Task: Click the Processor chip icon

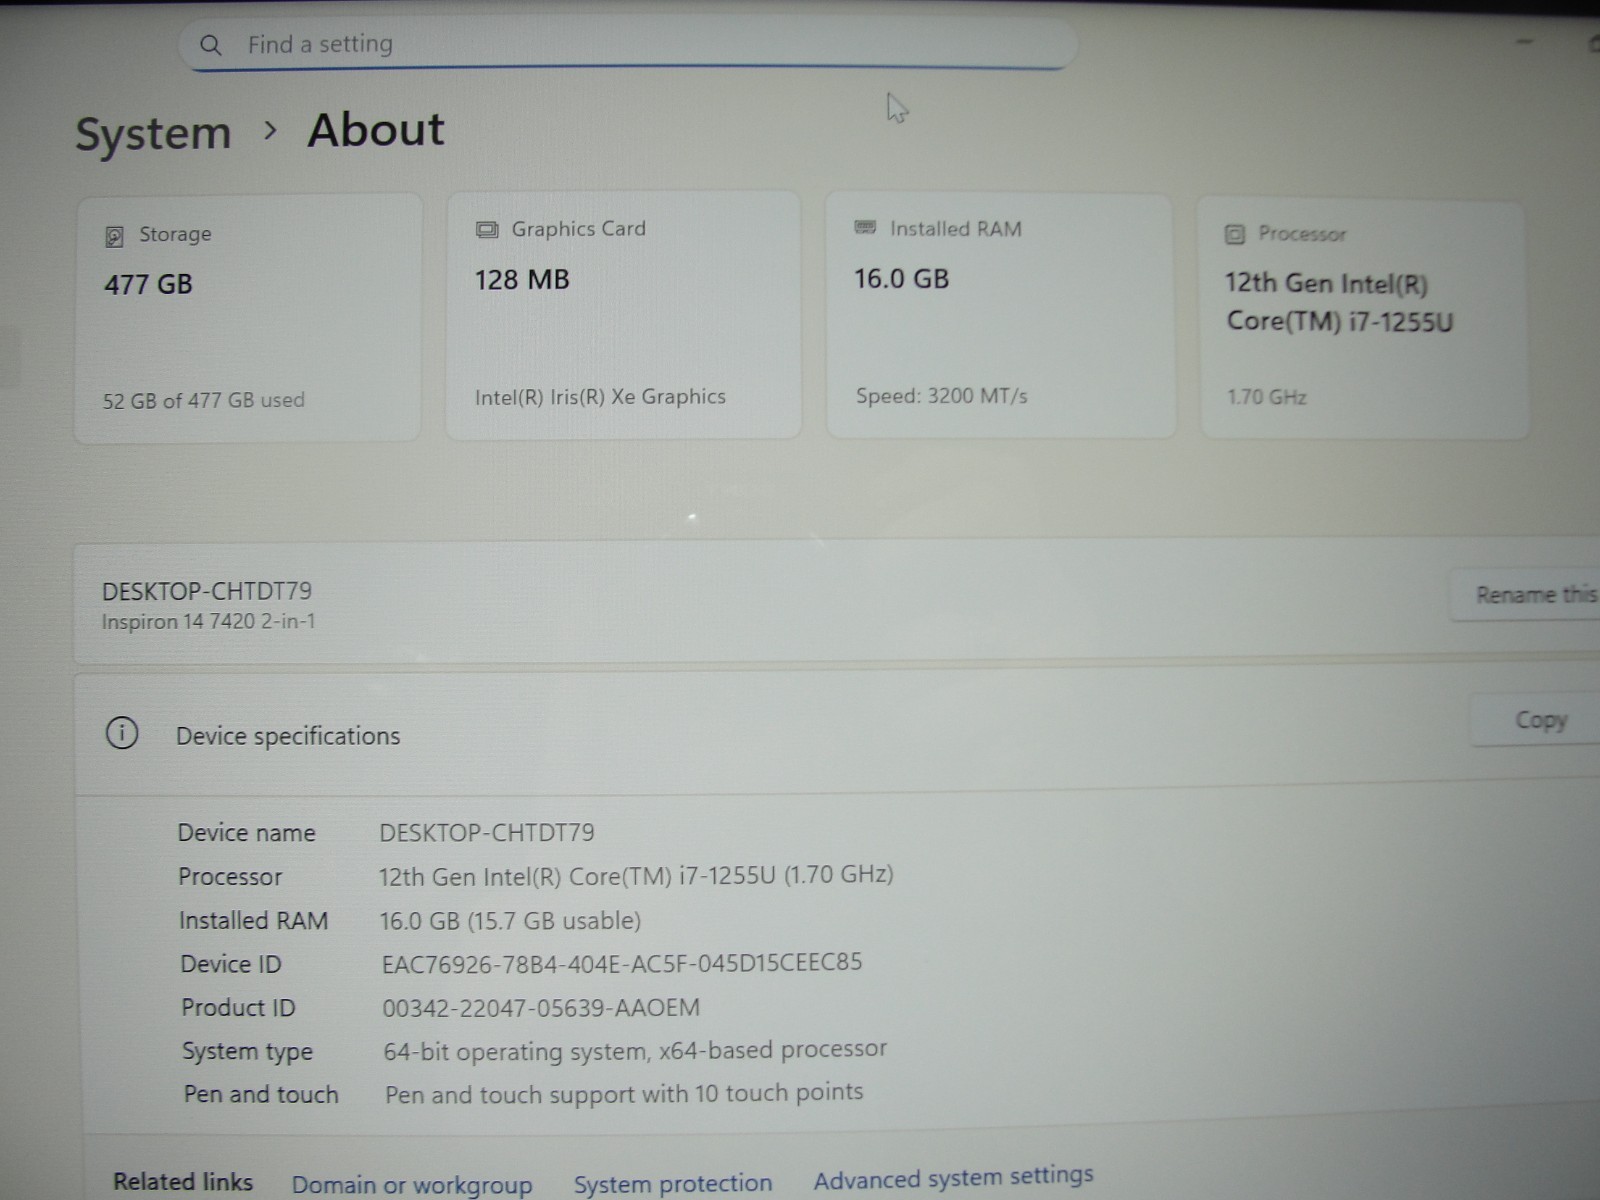Action: (x=1235, y=234)
